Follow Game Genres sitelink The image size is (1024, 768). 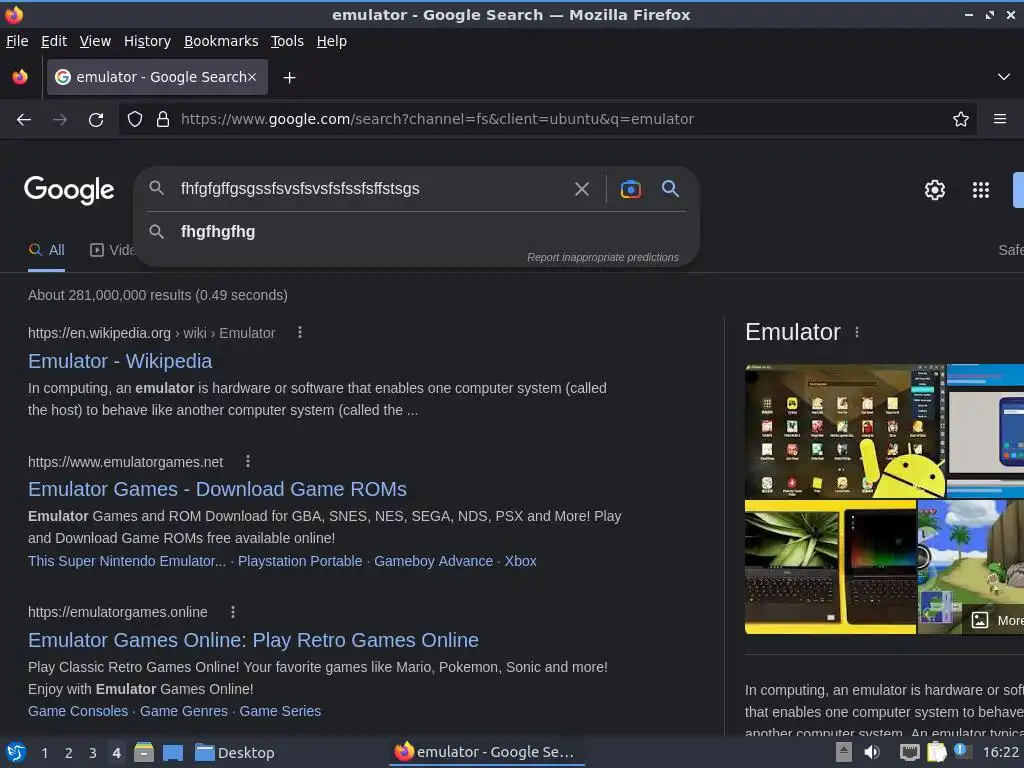[184, 711]
